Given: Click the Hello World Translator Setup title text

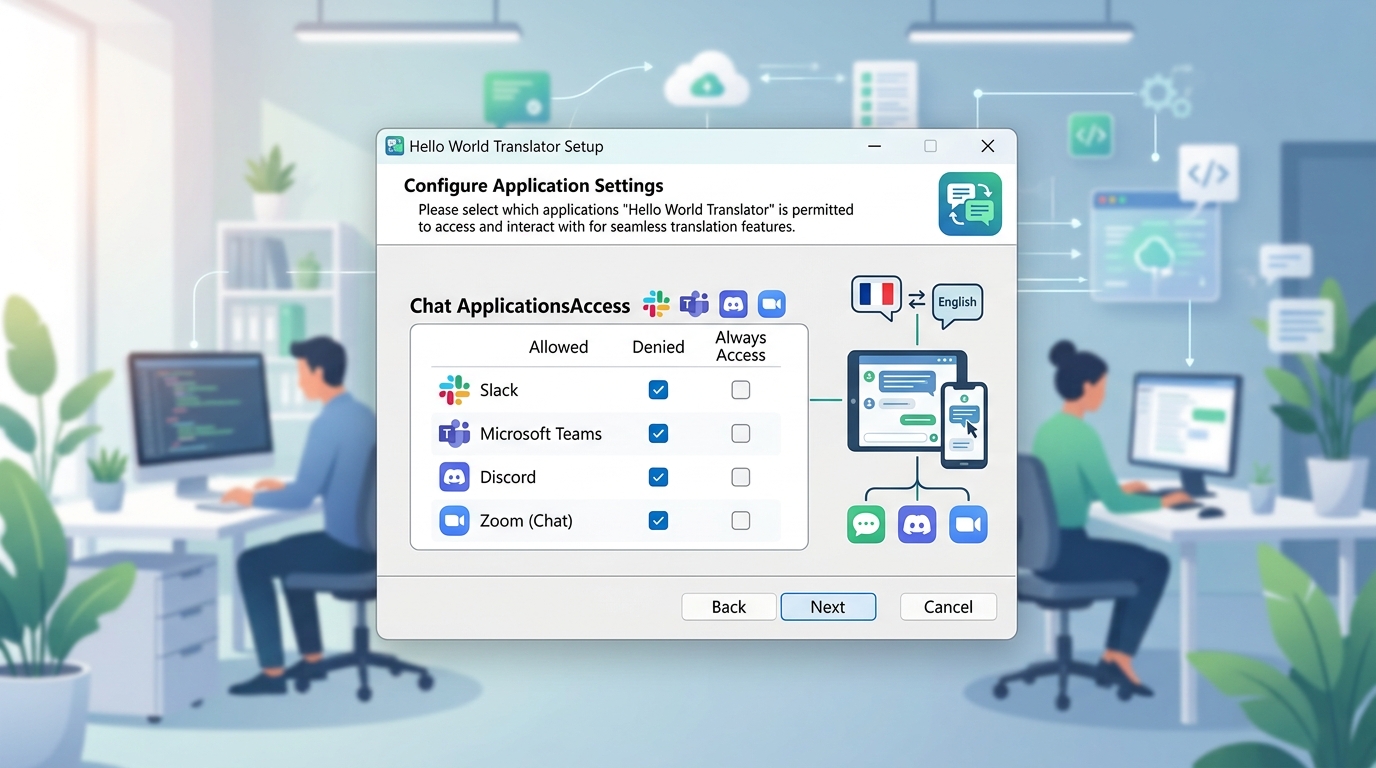Looking at the screenshot, I should (506, 146).
